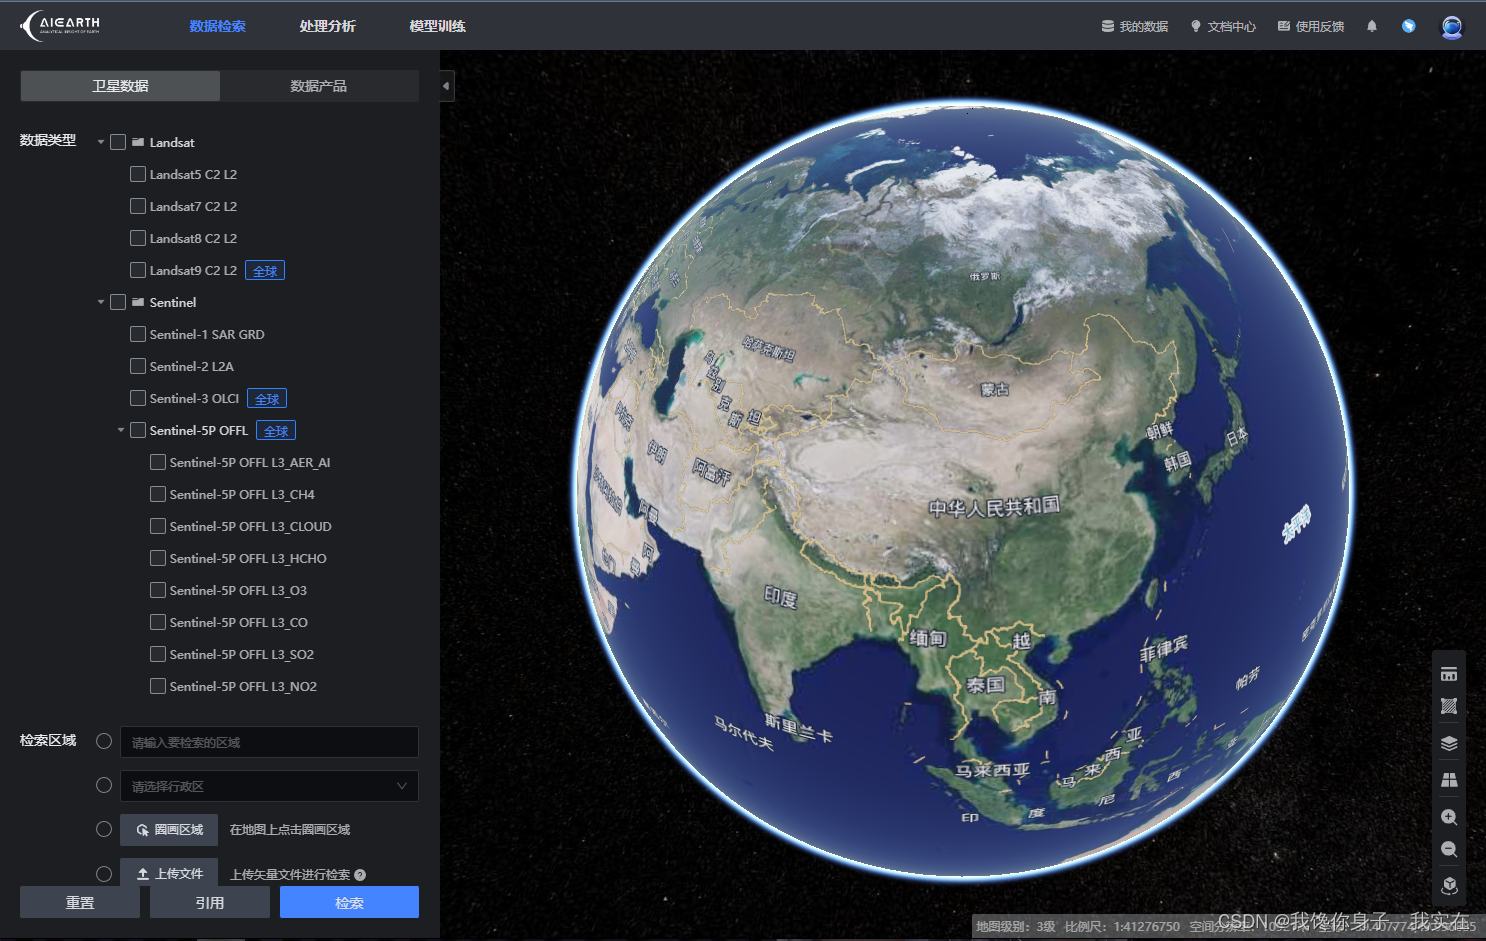This screenshot has width=1486, height=941.
Task: Open the basemap switcher icon
Action: (x=1449, y=780)
